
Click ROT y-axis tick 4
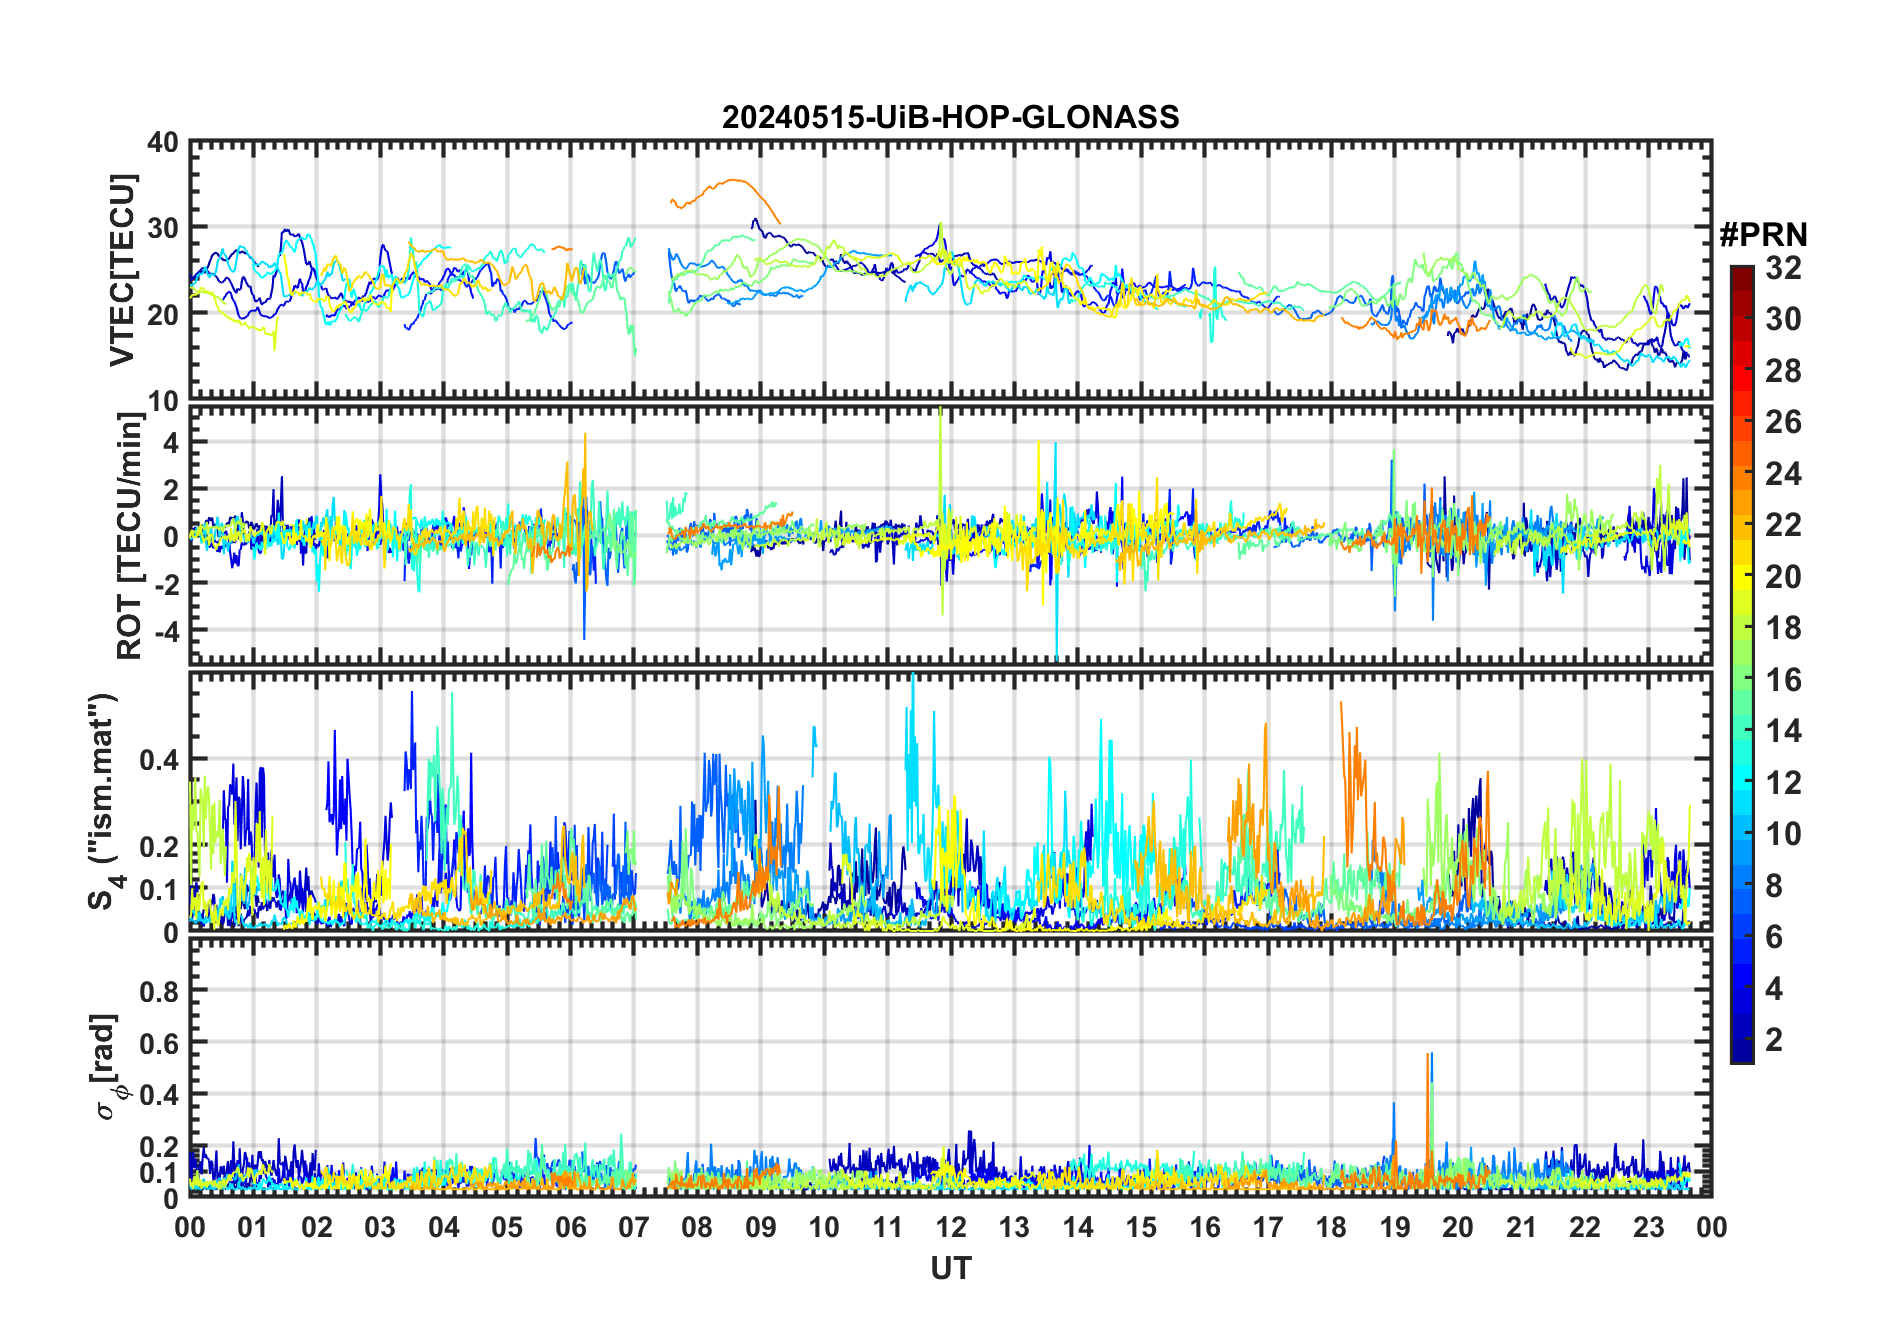coord(172,441)
